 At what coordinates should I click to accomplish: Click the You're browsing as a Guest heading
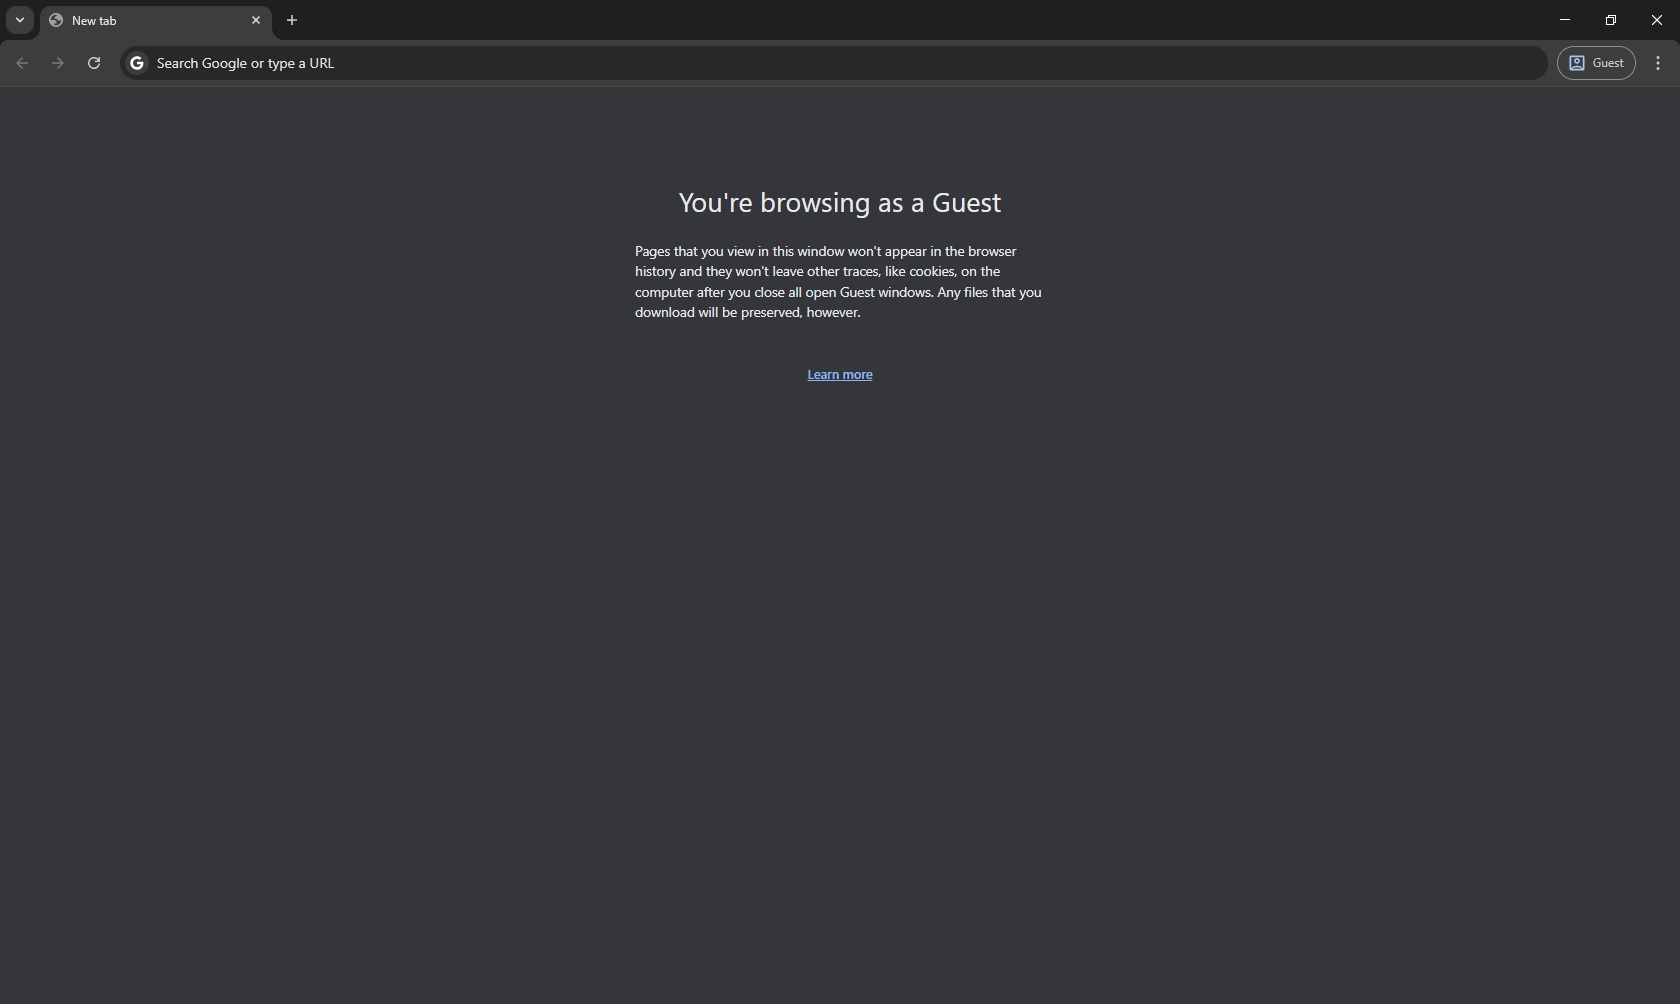(840, 203)
